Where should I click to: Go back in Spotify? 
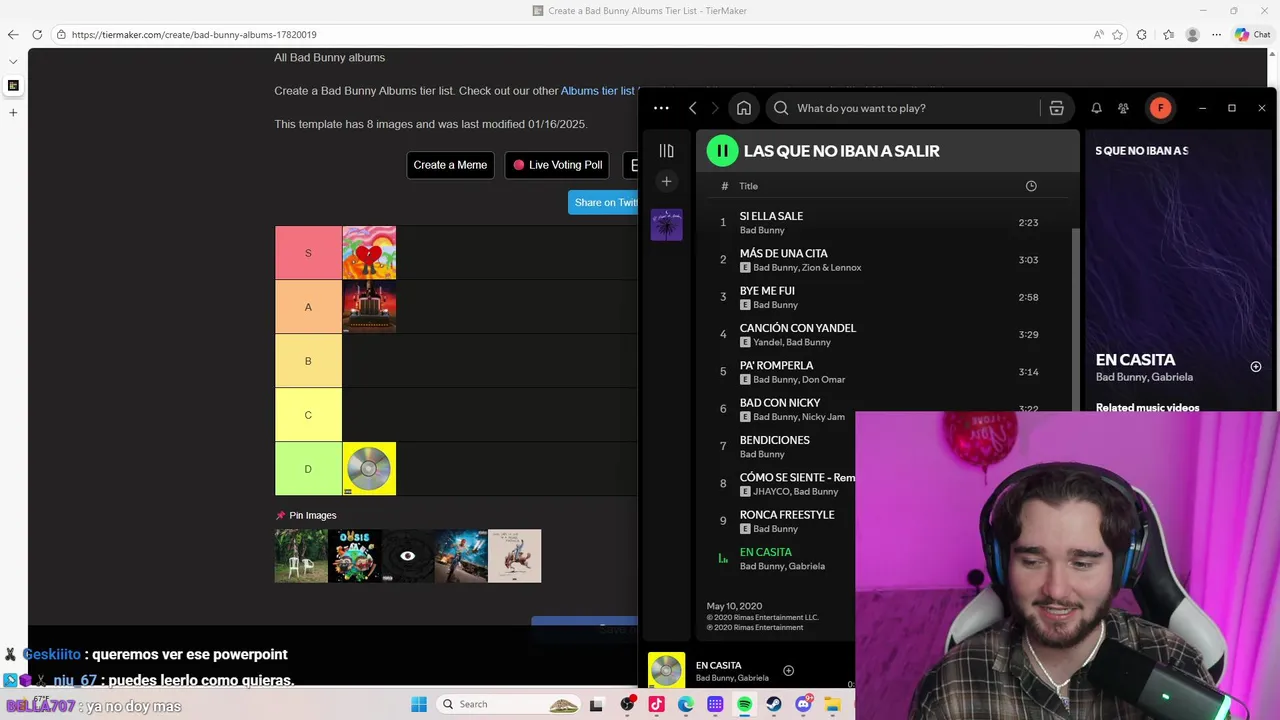click(x=692, y=108)
